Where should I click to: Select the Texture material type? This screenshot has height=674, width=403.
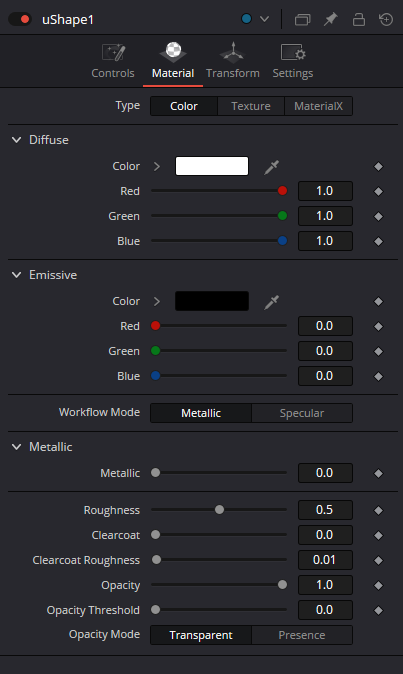251,106
